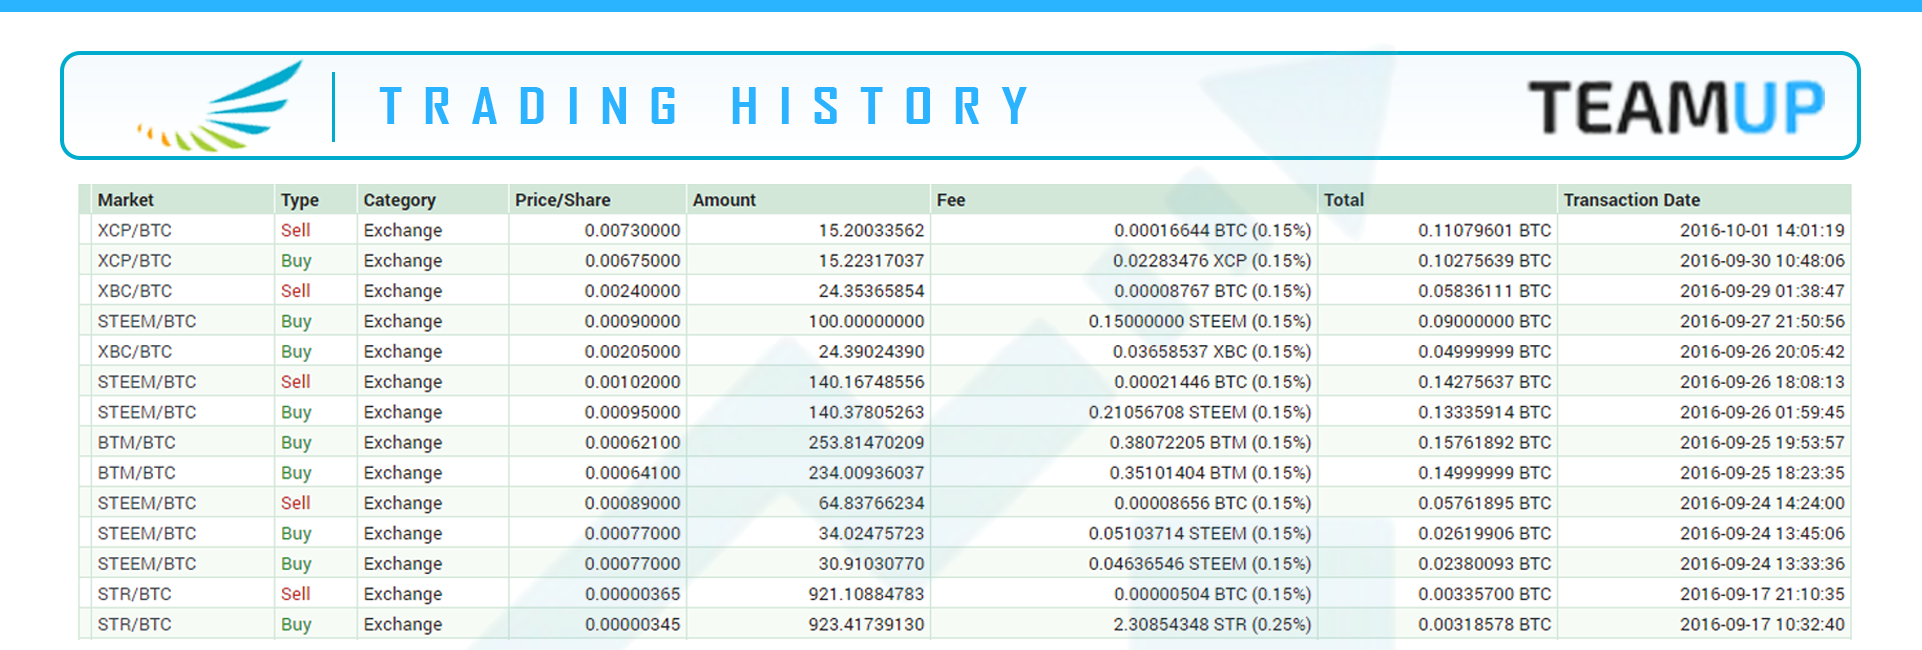Click total 0.15761892 BTC
Image resolution: width=1922 pixels, height=650 pixels.
pos(1485,442)
